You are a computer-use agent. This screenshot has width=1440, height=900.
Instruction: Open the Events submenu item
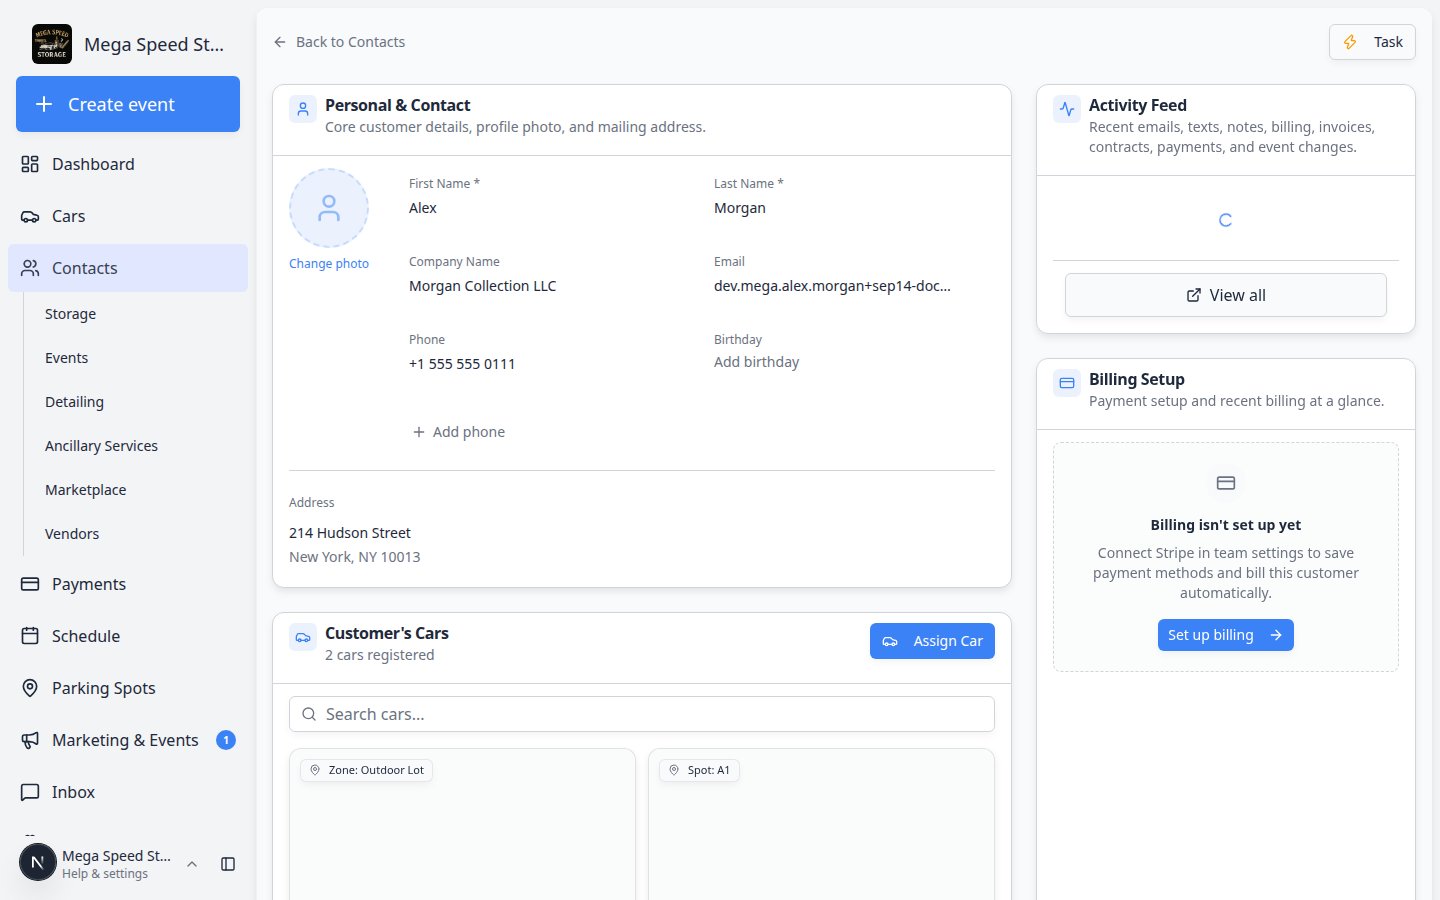[x=66, y=358]
